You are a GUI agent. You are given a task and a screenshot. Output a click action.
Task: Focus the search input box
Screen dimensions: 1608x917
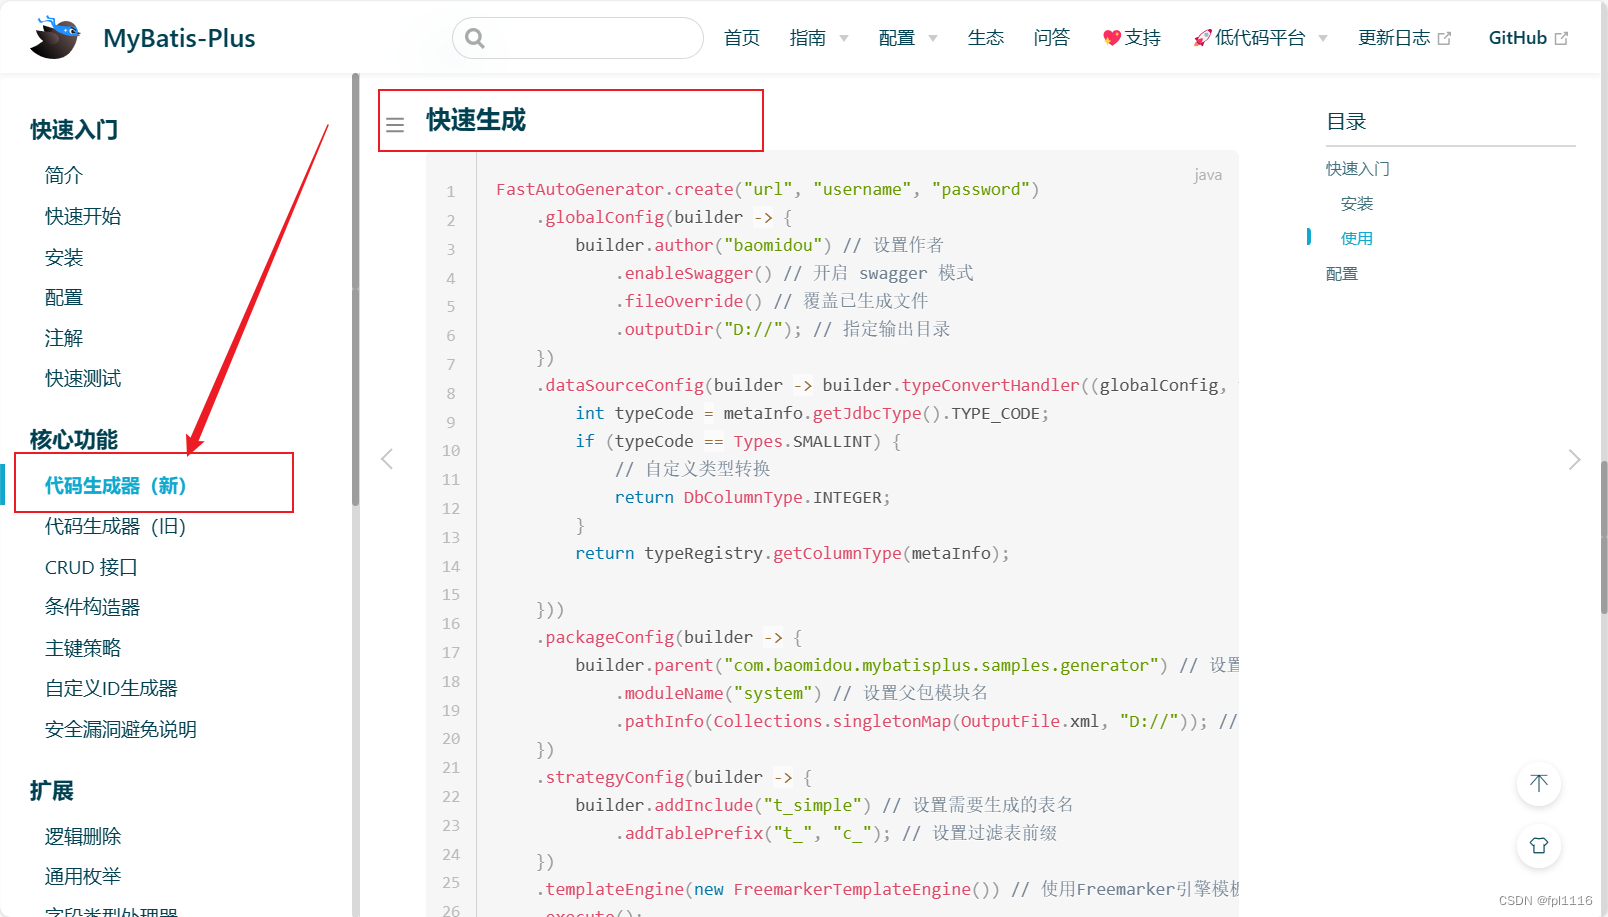pos(578,38)
